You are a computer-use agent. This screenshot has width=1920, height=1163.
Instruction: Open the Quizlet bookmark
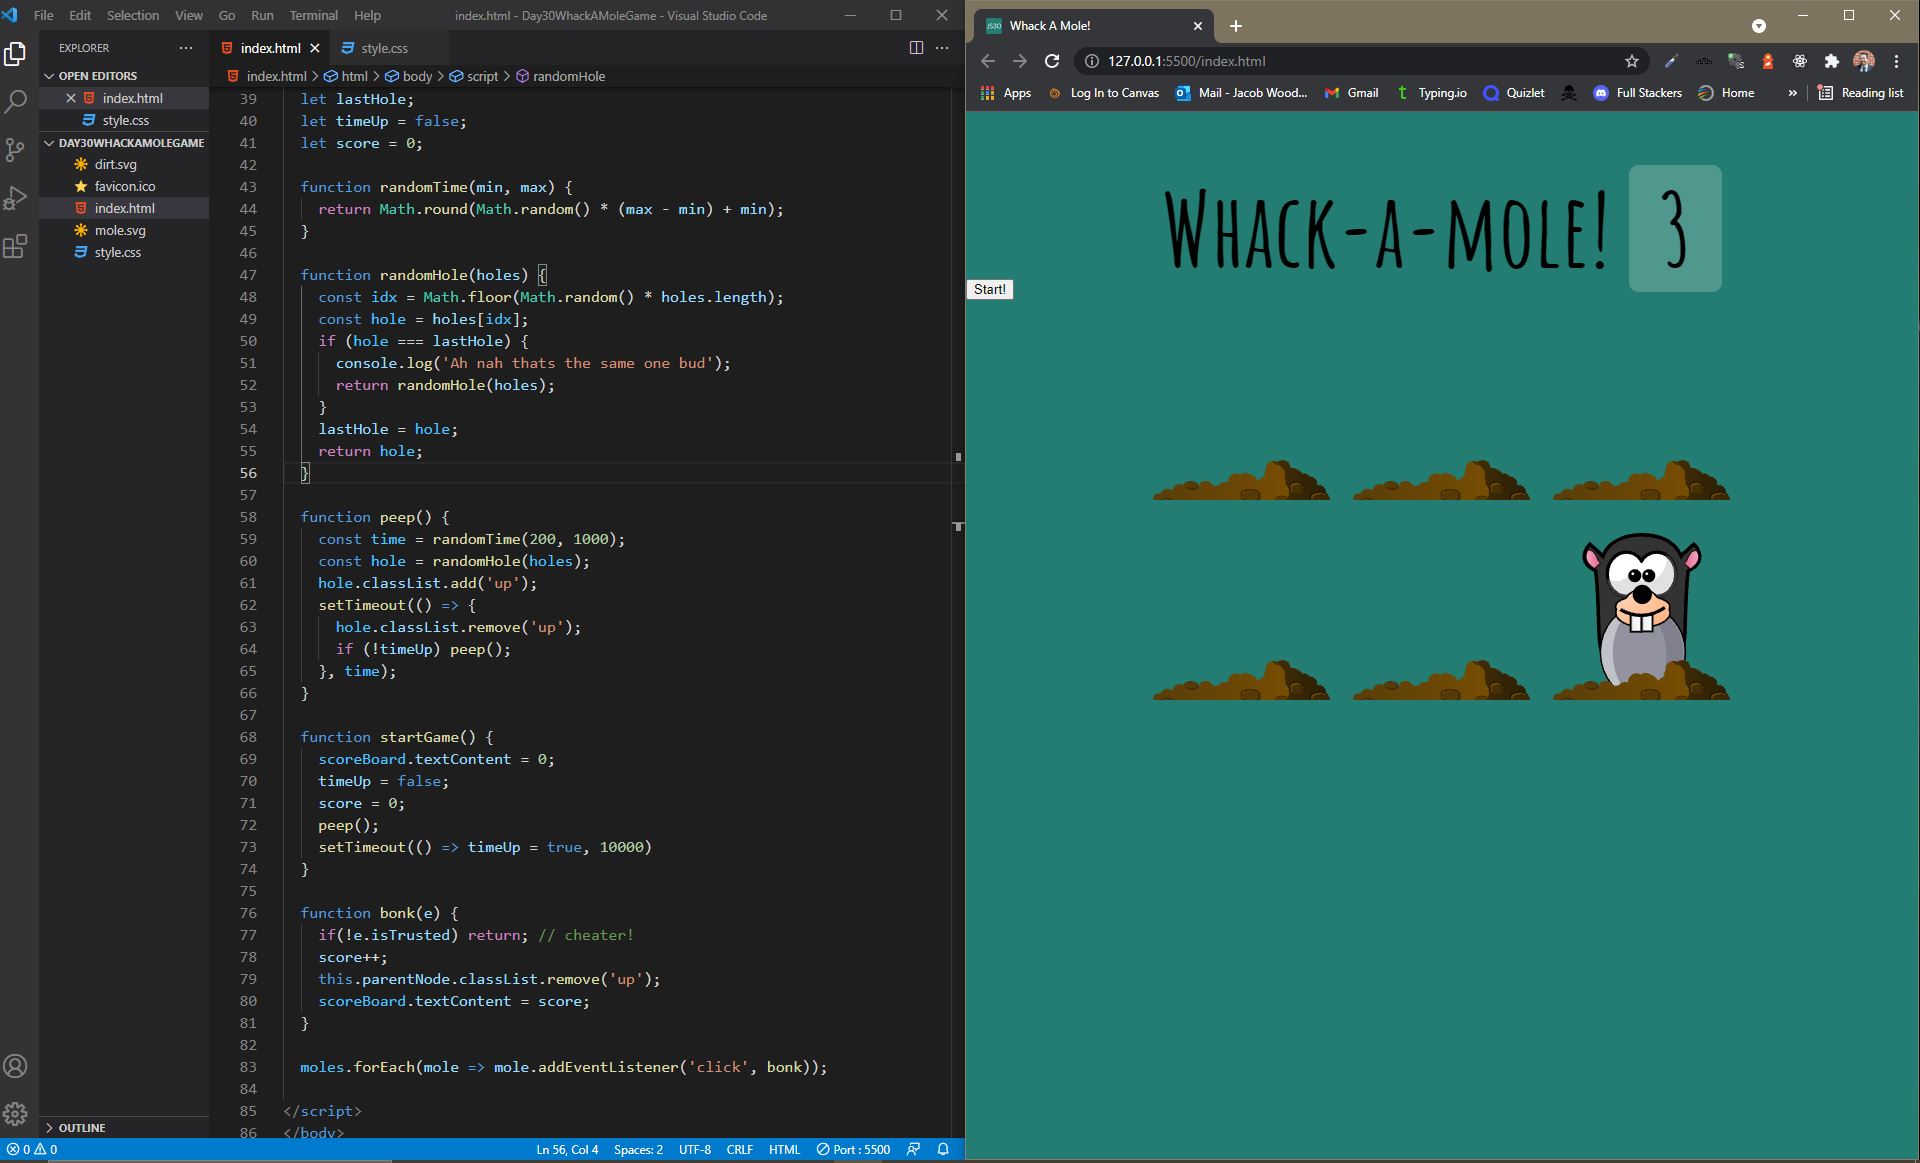tap(1514, 93)
